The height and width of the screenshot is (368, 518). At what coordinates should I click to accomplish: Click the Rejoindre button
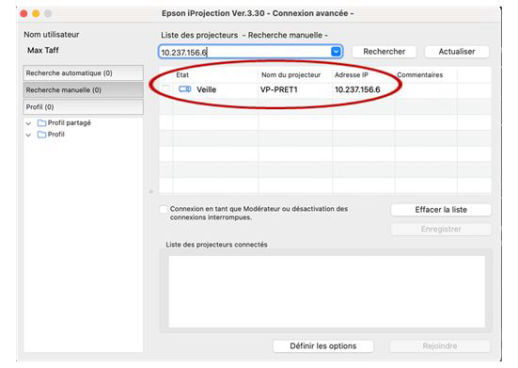(440, 346)
